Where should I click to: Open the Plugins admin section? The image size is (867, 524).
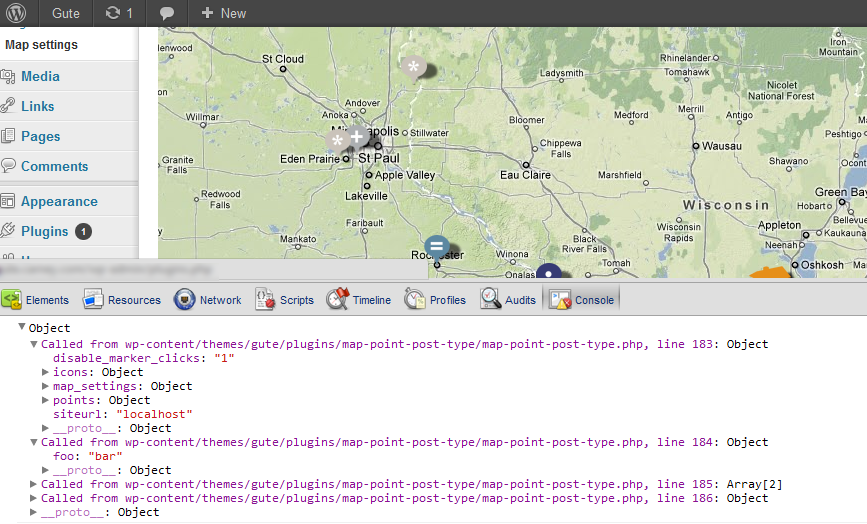[x=45, y=232]
